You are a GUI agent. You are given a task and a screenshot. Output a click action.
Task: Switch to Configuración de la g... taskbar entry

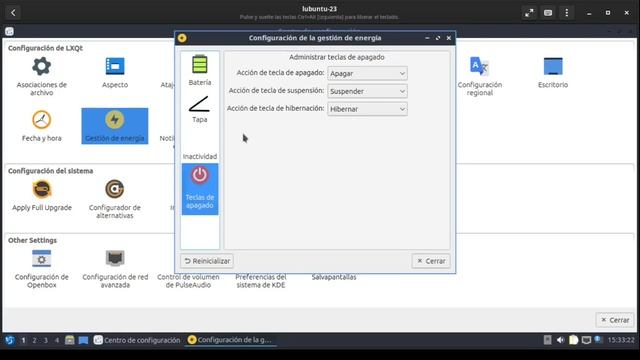tap(231, 340)
